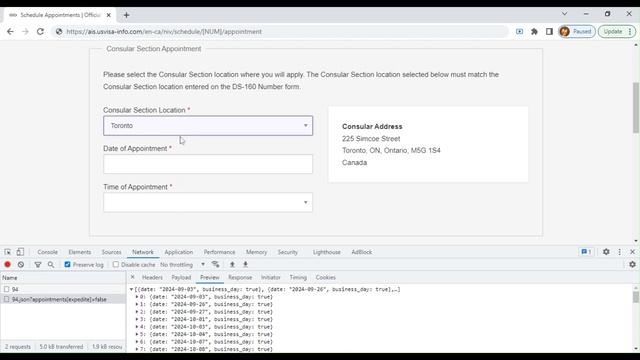The height and width of the screenshot is (360, 640).
Task: Click the Import HAR upload icon
Action: (232, 264)
